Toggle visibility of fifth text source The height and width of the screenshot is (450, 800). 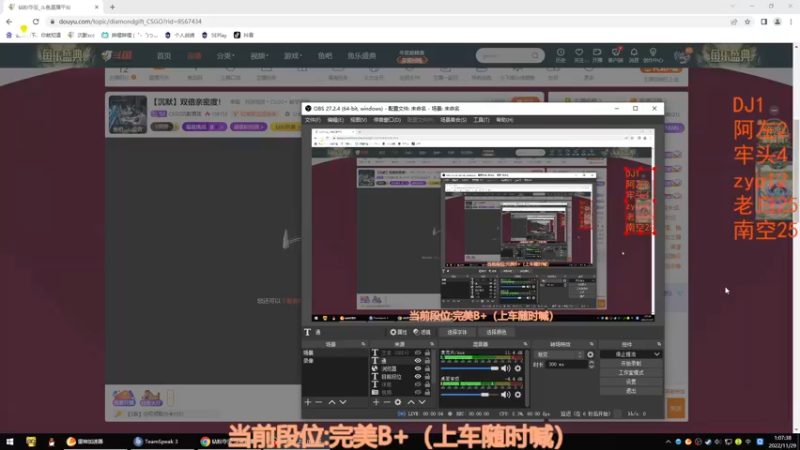click(x=418, y=384)
